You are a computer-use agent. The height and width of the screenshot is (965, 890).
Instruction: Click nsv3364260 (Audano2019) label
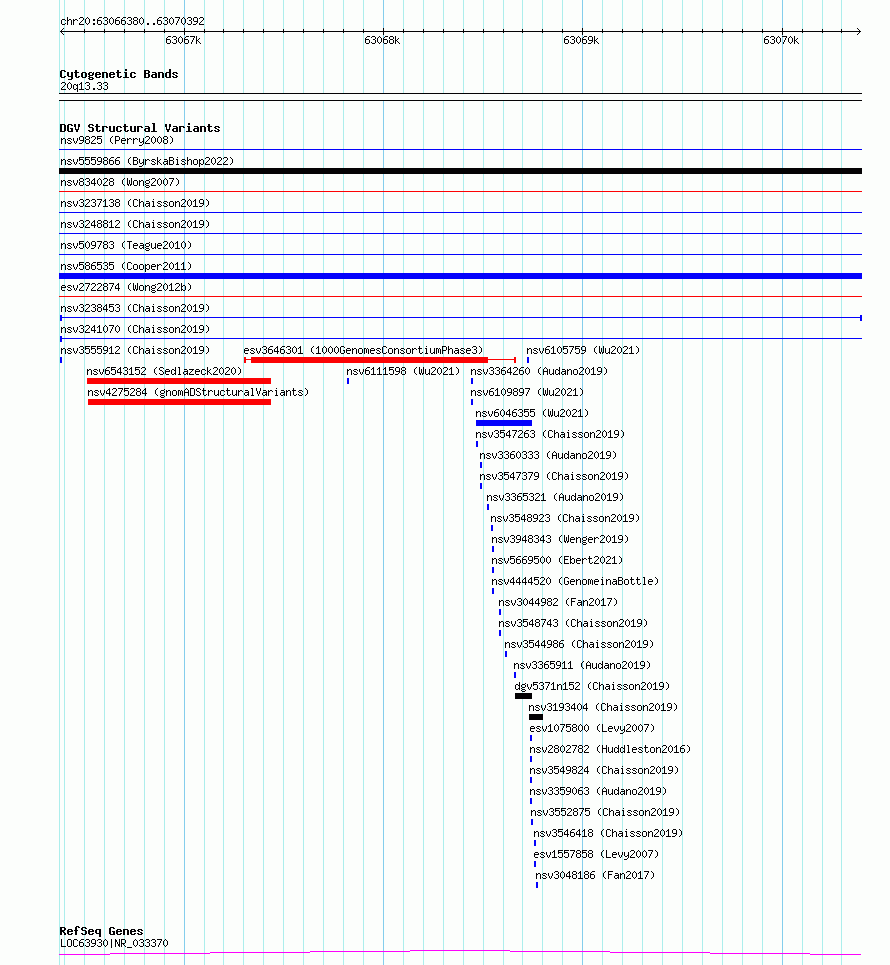coord(539,371)
